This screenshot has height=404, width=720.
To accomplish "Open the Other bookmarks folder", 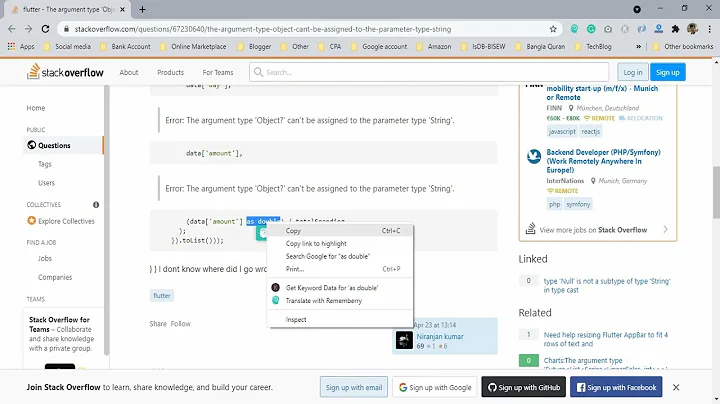I will (x=683, y=46).
